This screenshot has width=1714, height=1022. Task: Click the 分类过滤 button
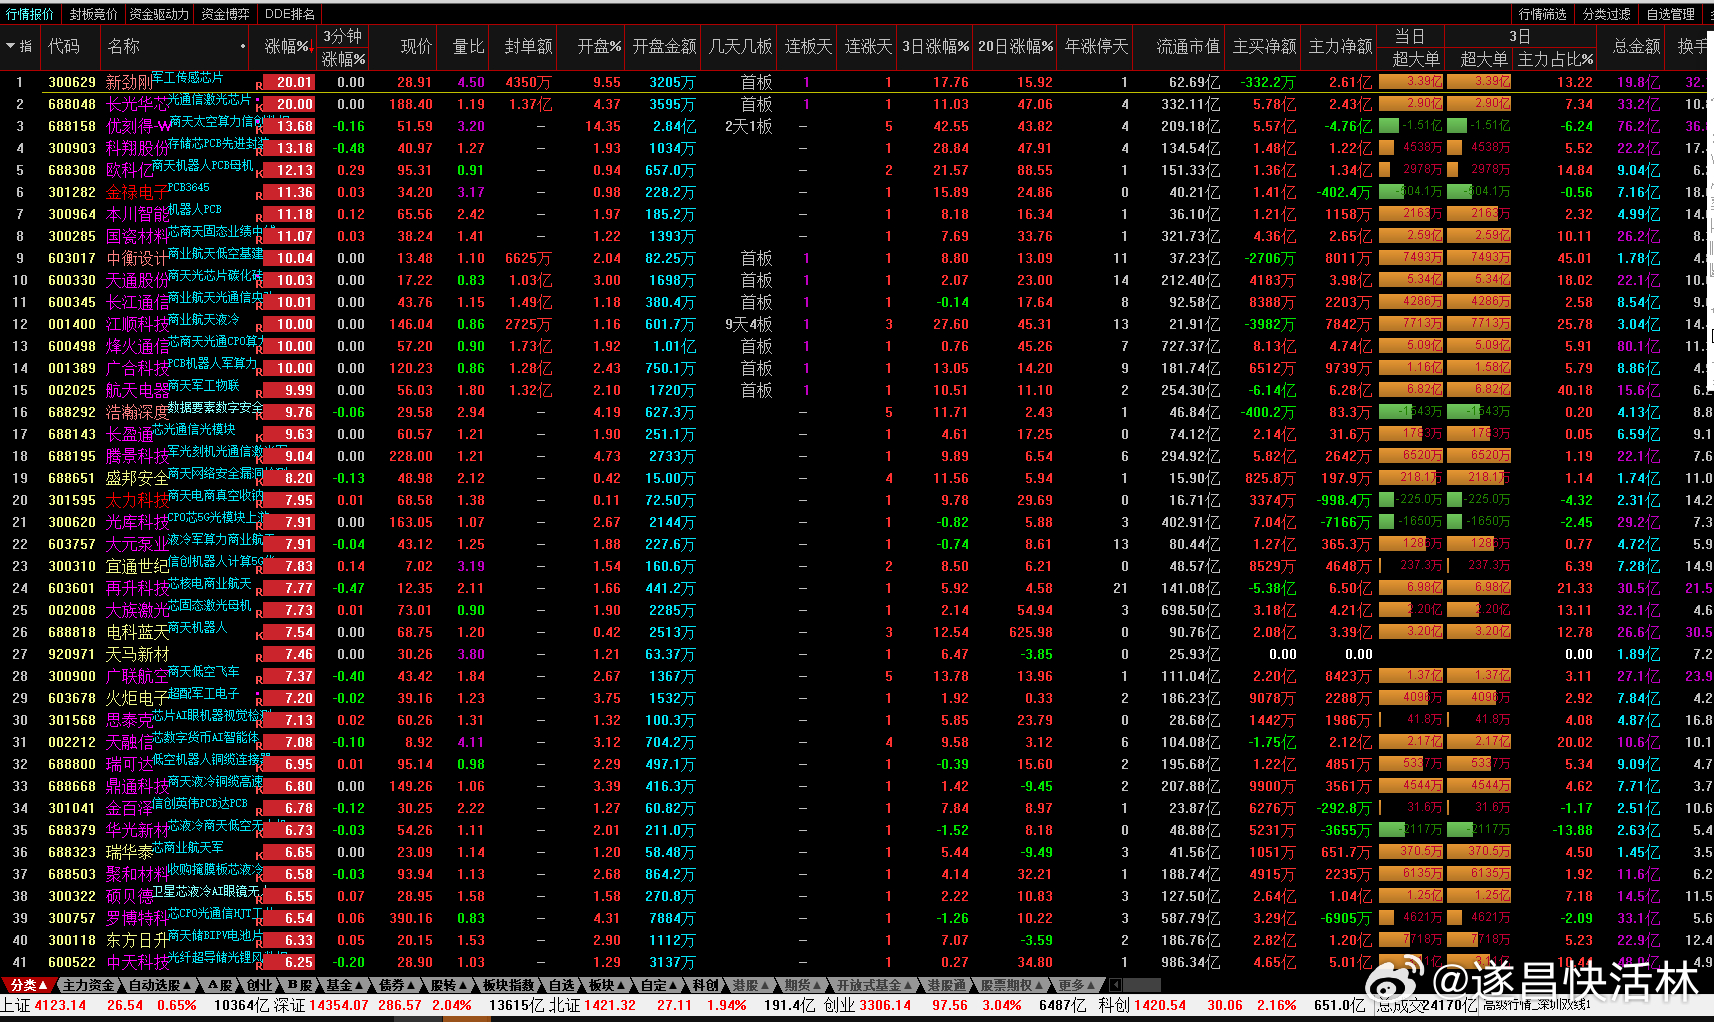coord(1607,14)
